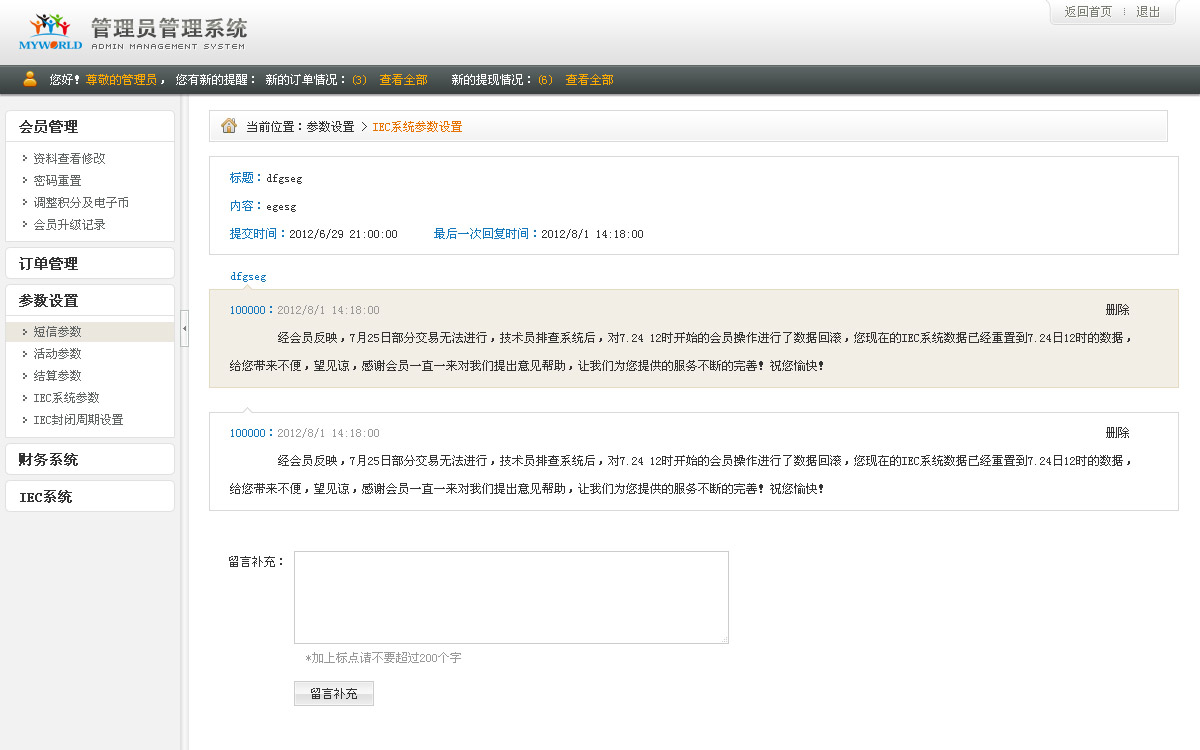This screenshot has width=1200, height=750.
Task: Click 返回首页 in top right
Action: [x=1088, y=12]
